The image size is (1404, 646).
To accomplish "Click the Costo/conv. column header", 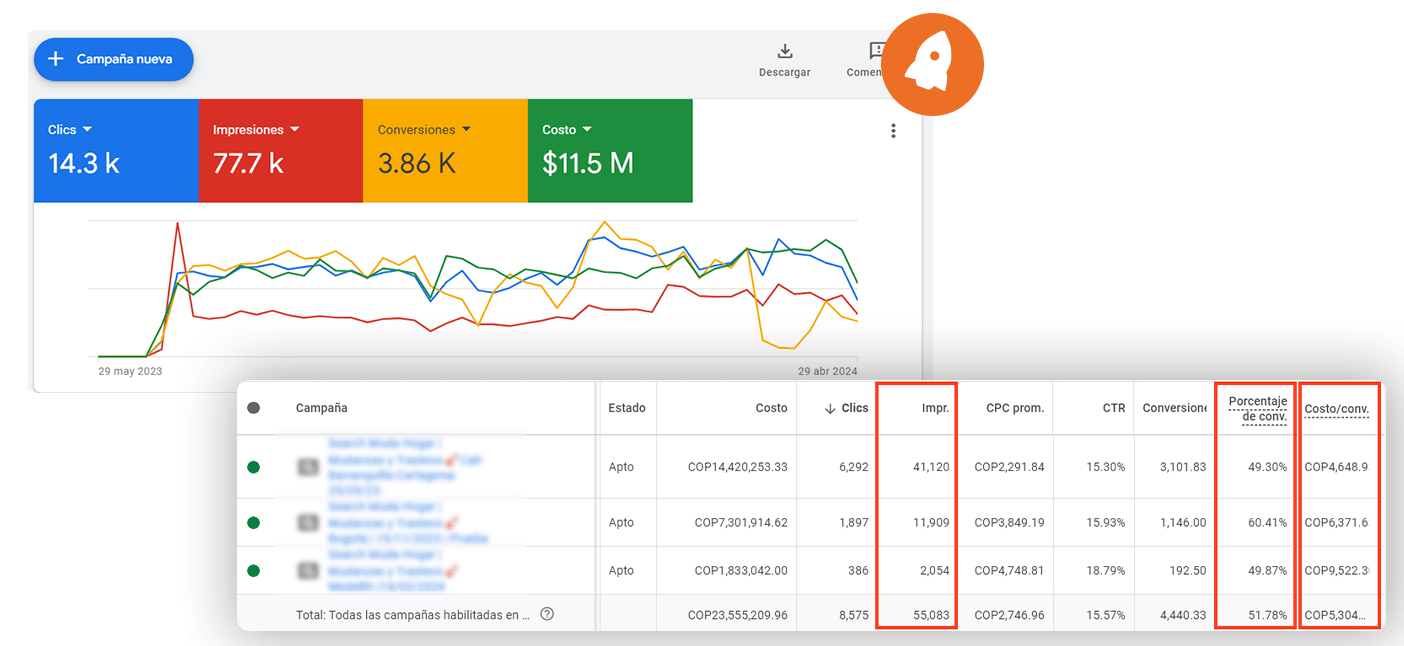I will pyautogui.click(x=1337, y=409).
